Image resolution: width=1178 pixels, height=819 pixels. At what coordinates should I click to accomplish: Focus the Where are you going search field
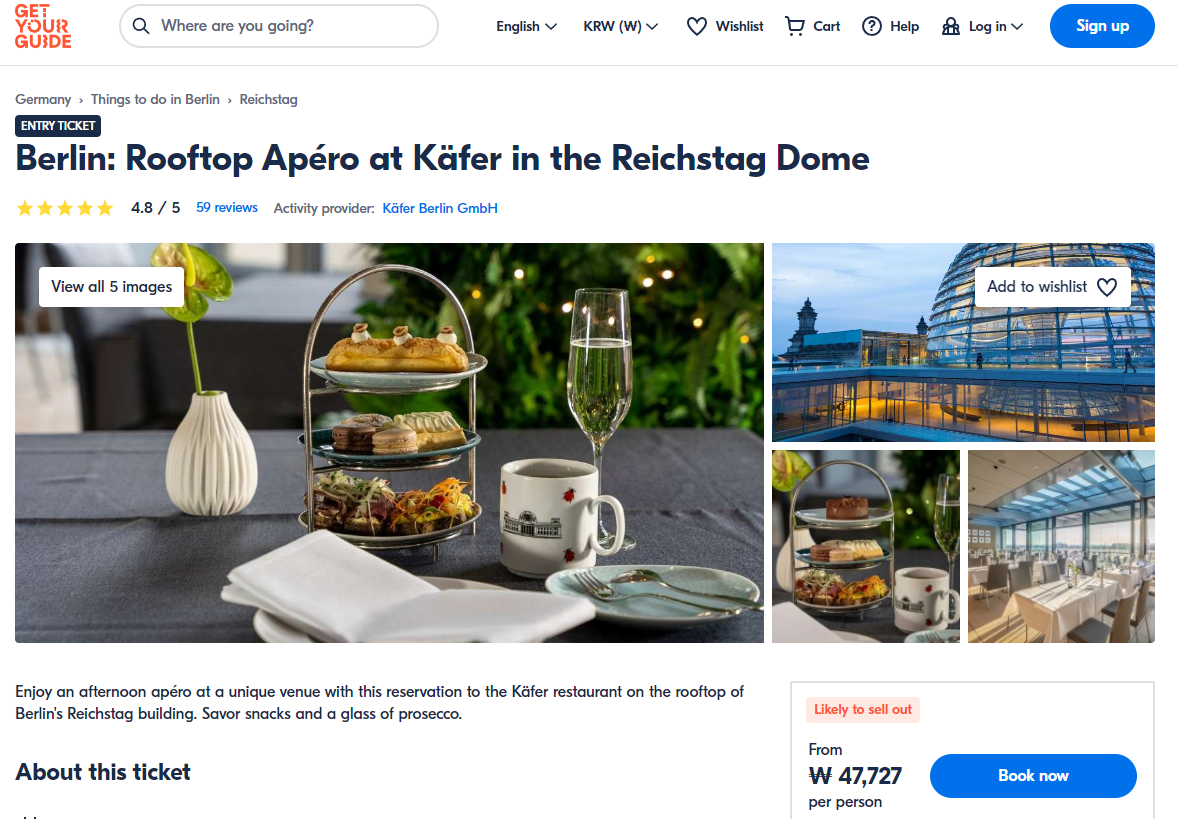pos(279,26)
